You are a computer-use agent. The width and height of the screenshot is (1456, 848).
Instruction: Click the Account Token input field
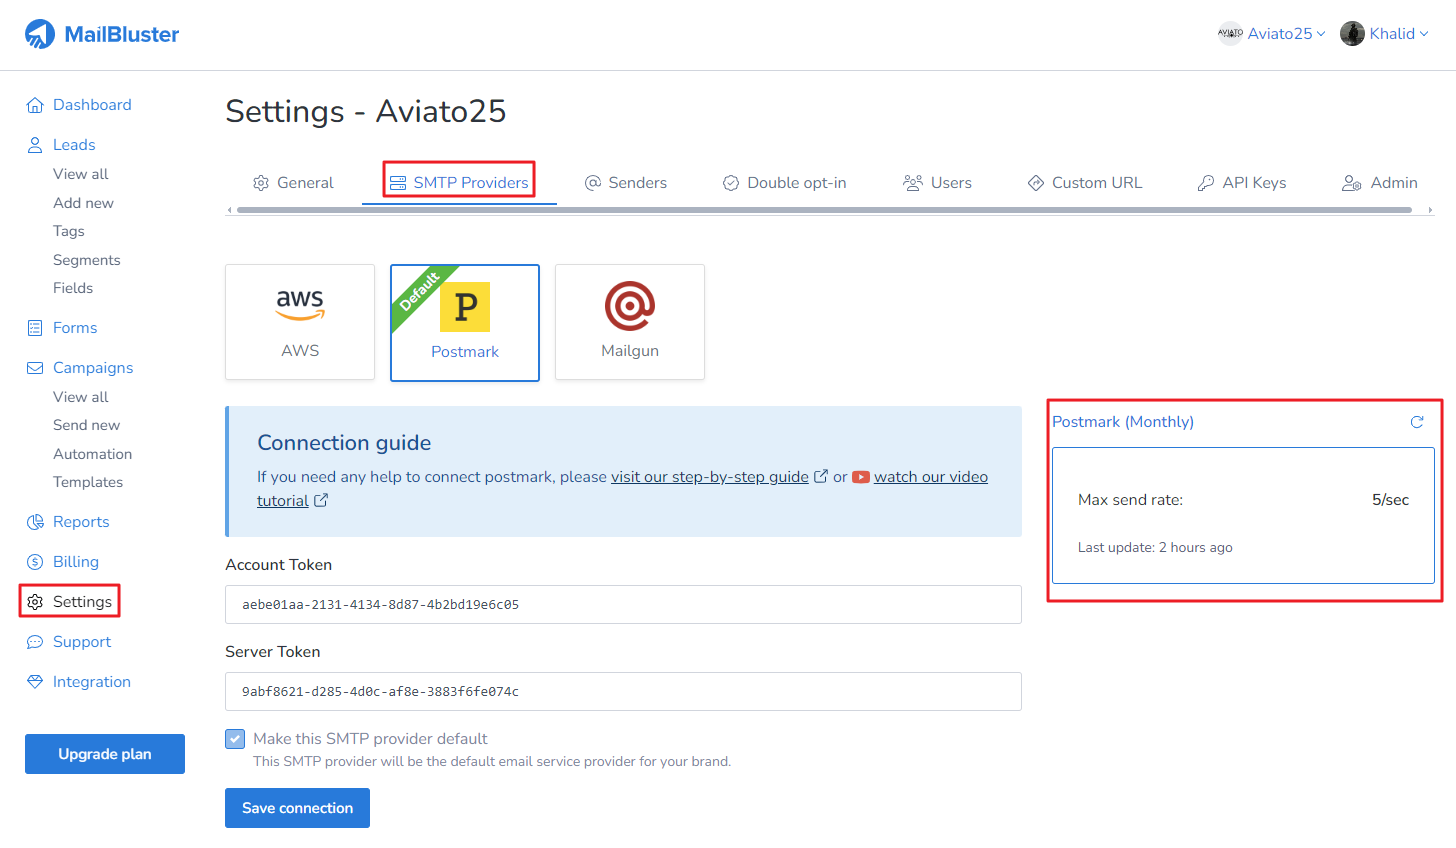[623, 605]
